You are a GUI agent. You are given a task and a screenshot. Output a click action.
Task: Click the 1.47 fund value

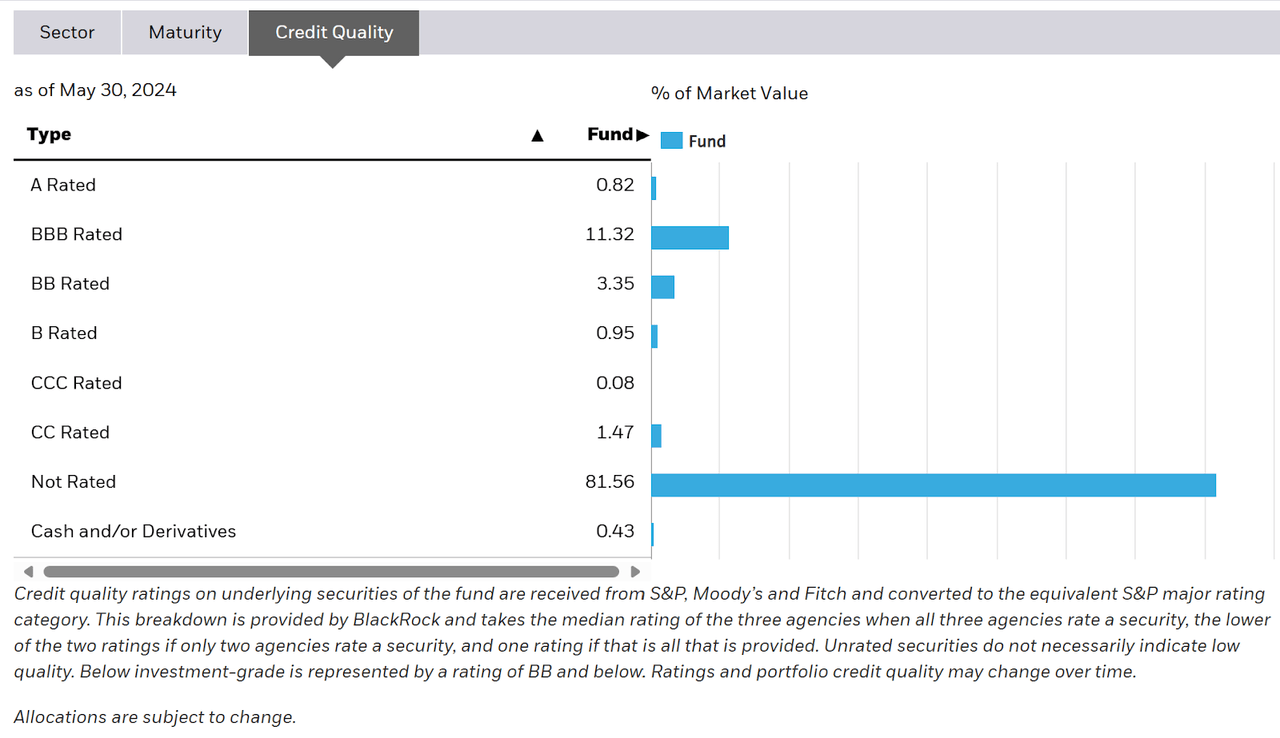615,432
